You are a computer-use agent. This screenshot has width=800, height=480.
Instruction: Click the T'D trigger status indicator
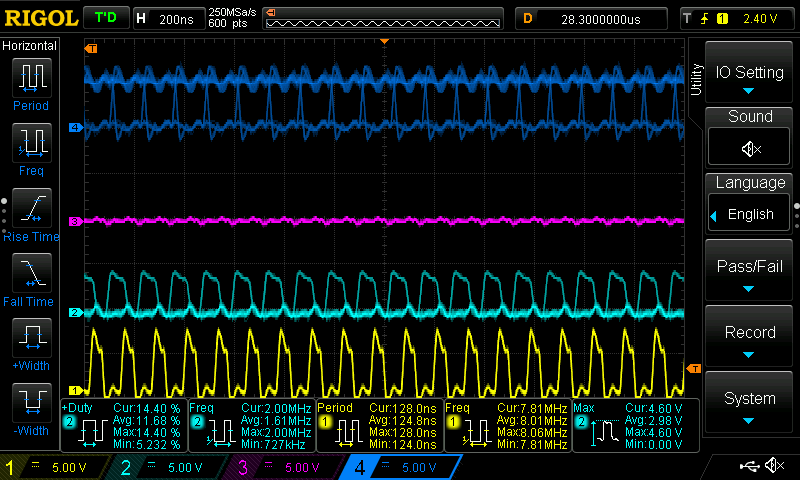coord(106,18)
